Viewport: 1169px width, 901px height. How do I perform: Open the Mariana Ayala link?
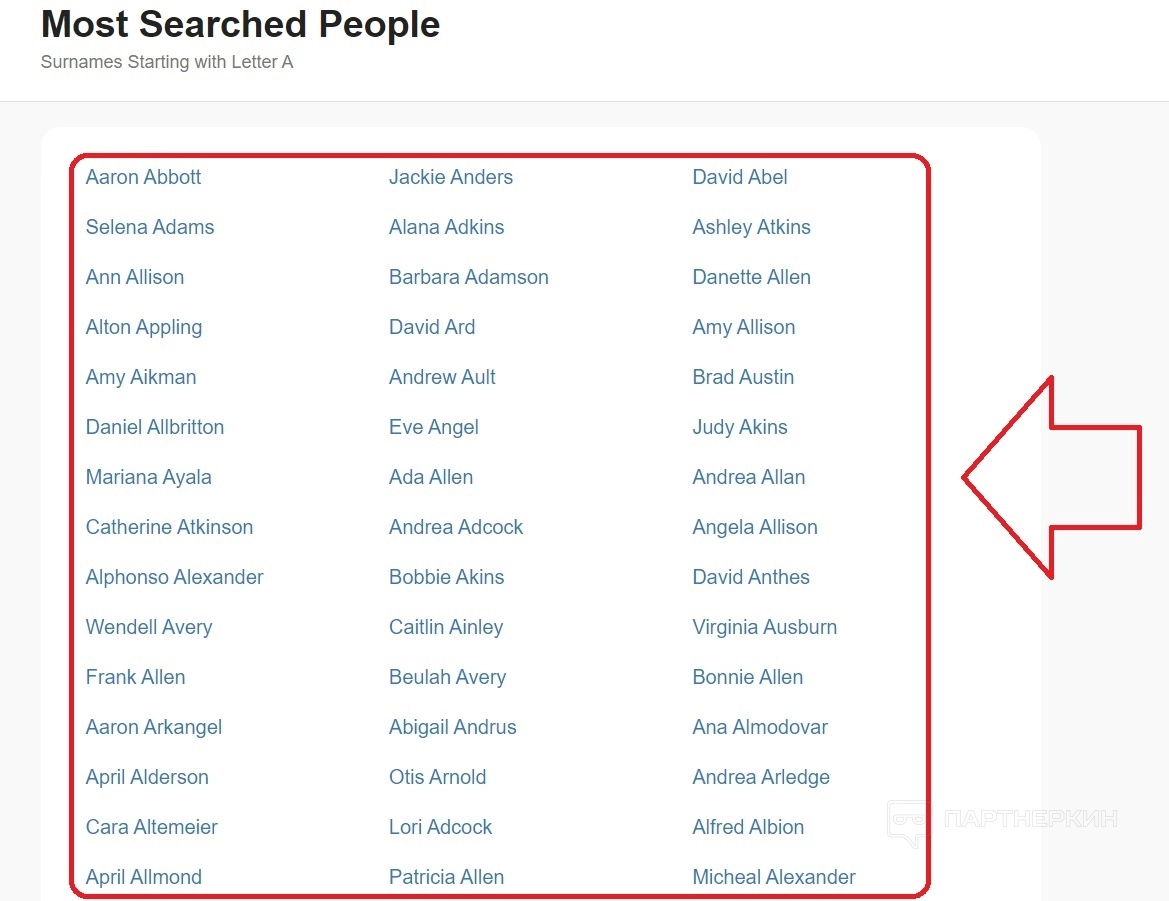click(149, 477)
